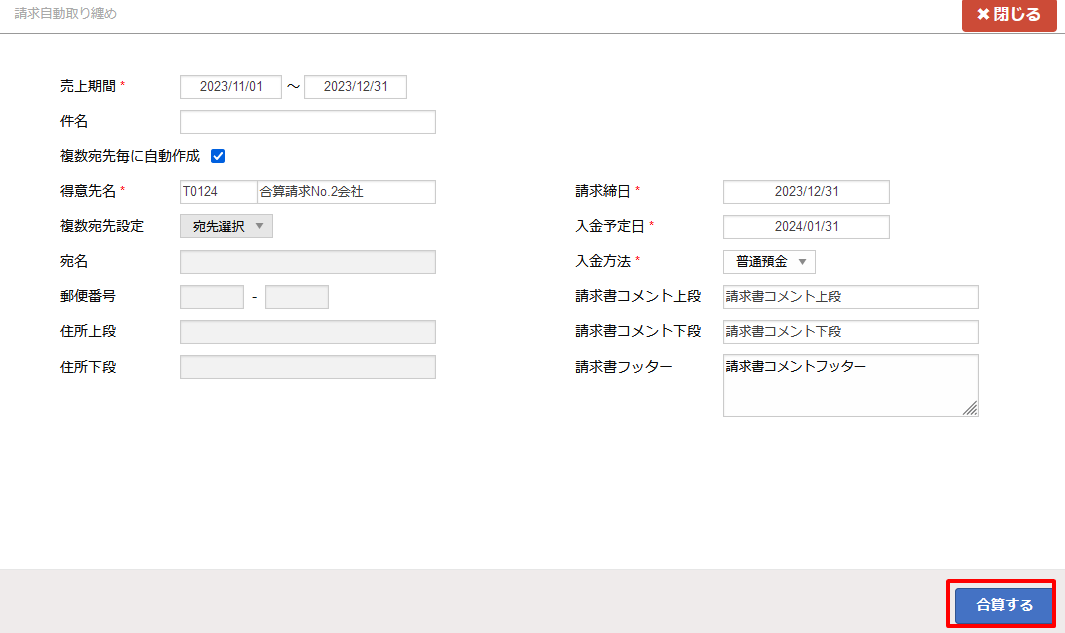1065x633 pixels.
Task: Click the 請求書コメント下段 comment field
Action: pos(850,331)
